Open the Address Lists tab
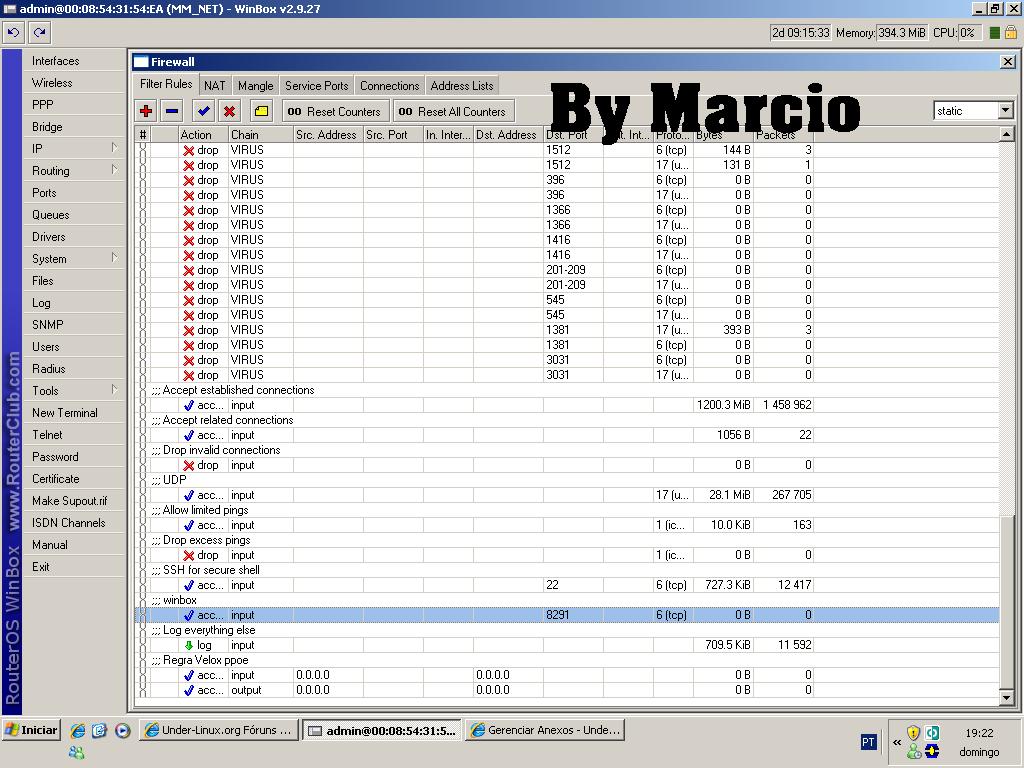The image size is (1024, 768). point(462,86)
